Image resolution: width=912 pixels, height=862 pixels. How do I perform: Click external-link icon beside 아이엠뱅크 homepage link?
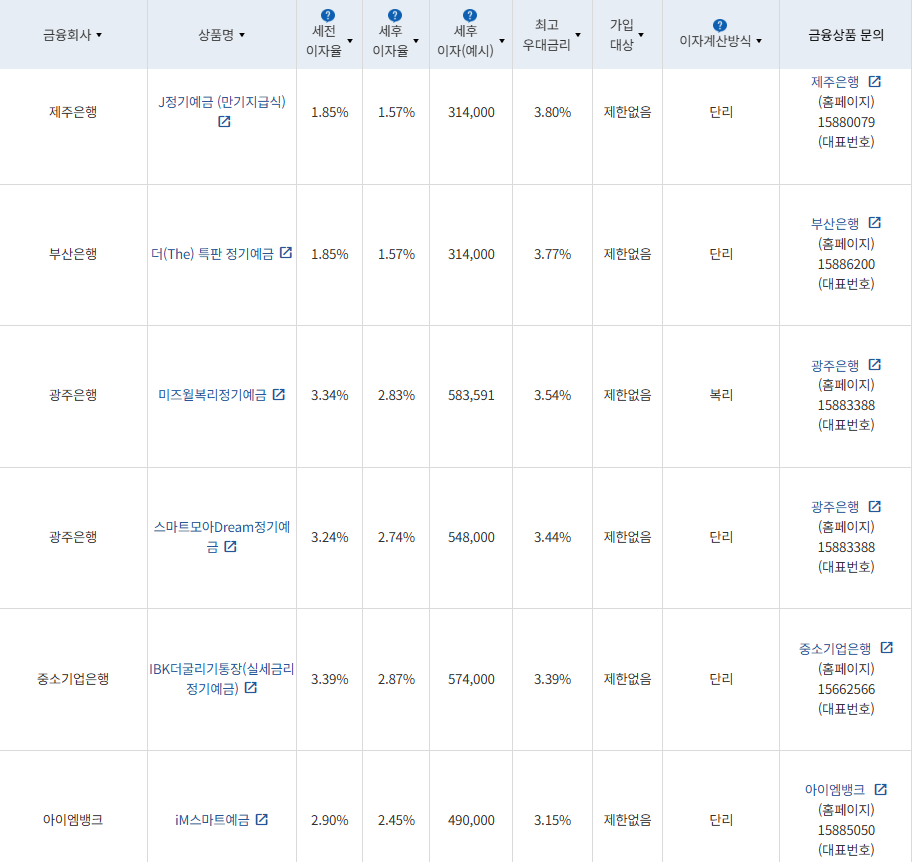(881, 789)
